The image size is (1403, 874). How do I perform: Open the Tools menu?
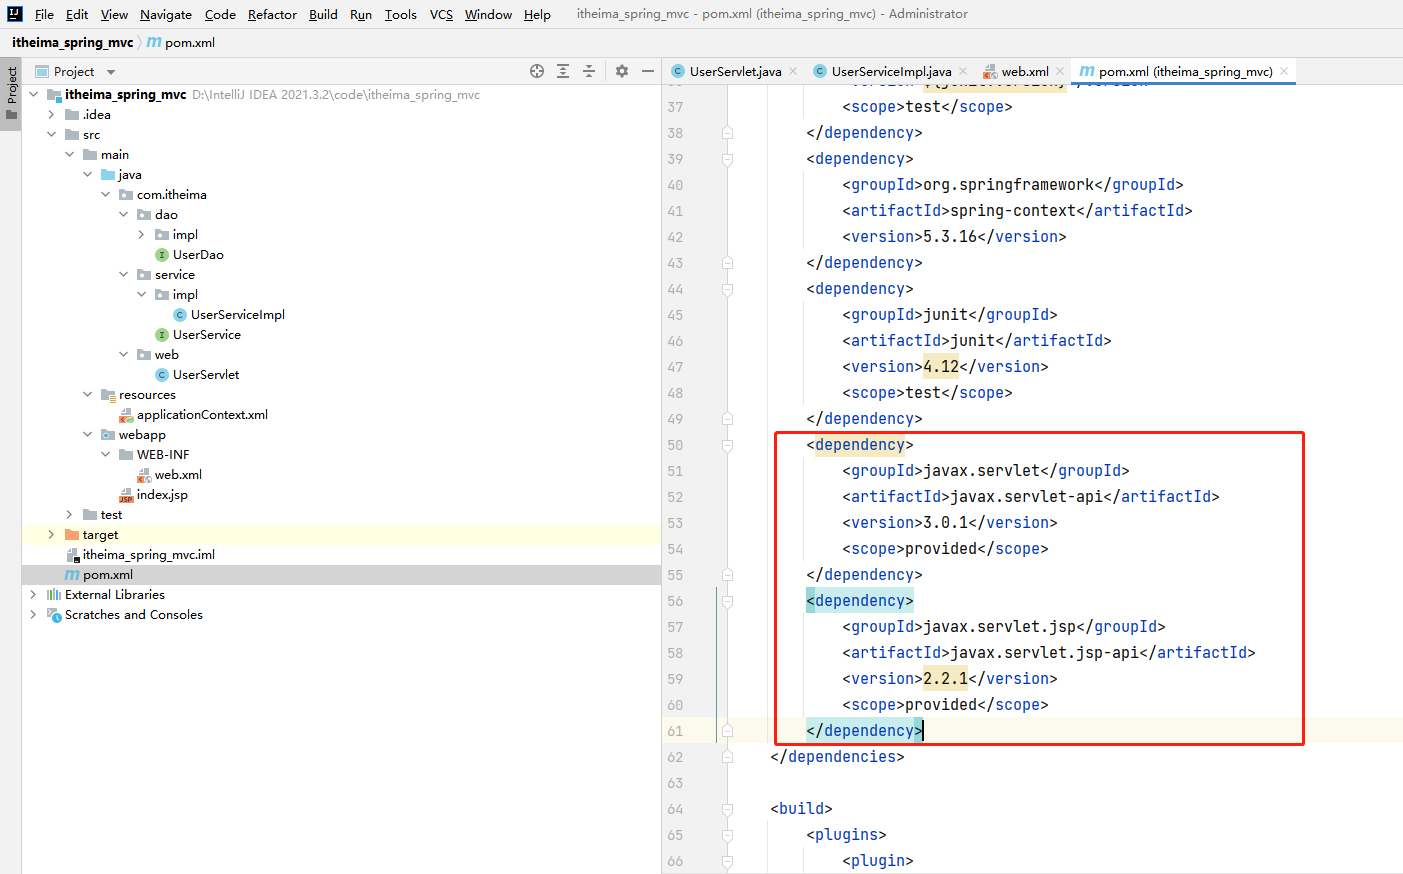(x=401, y=14)
